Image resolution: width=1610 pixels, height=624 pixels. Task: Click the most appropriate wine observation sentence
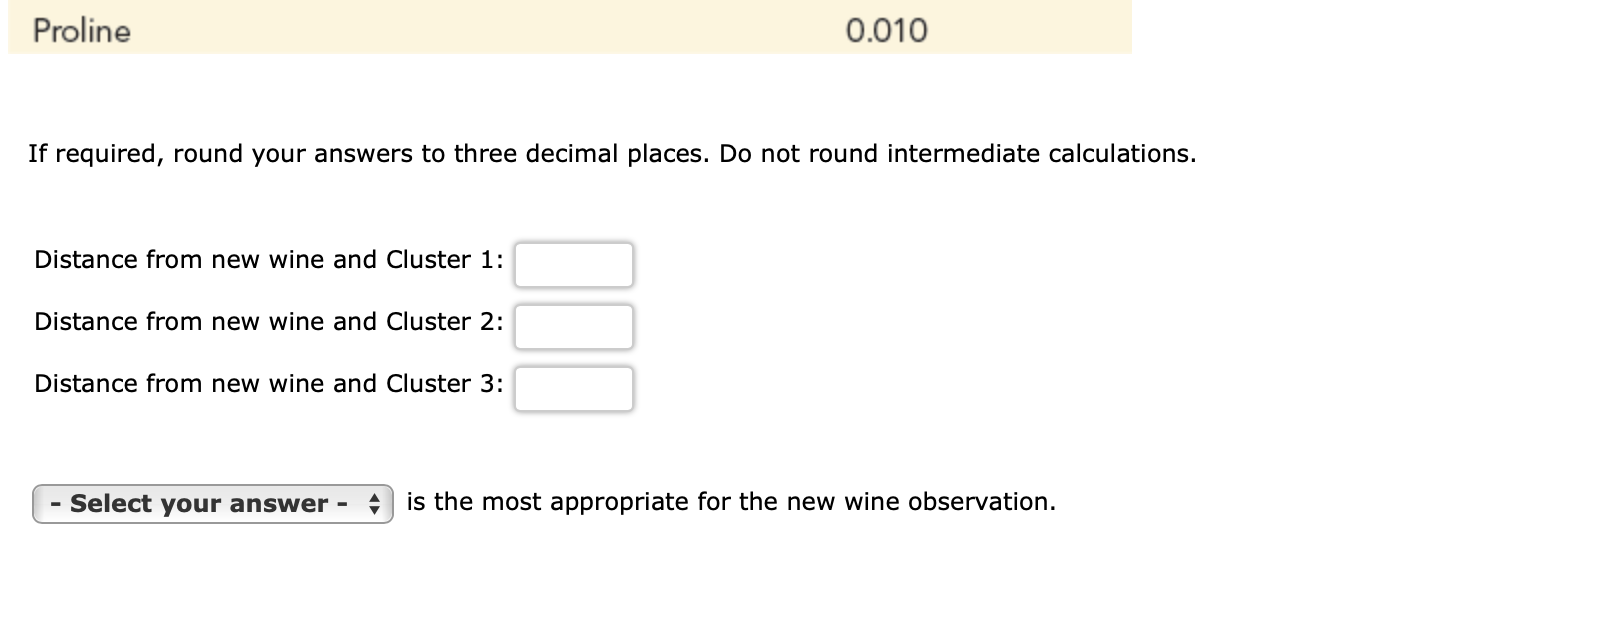(731, 502)
